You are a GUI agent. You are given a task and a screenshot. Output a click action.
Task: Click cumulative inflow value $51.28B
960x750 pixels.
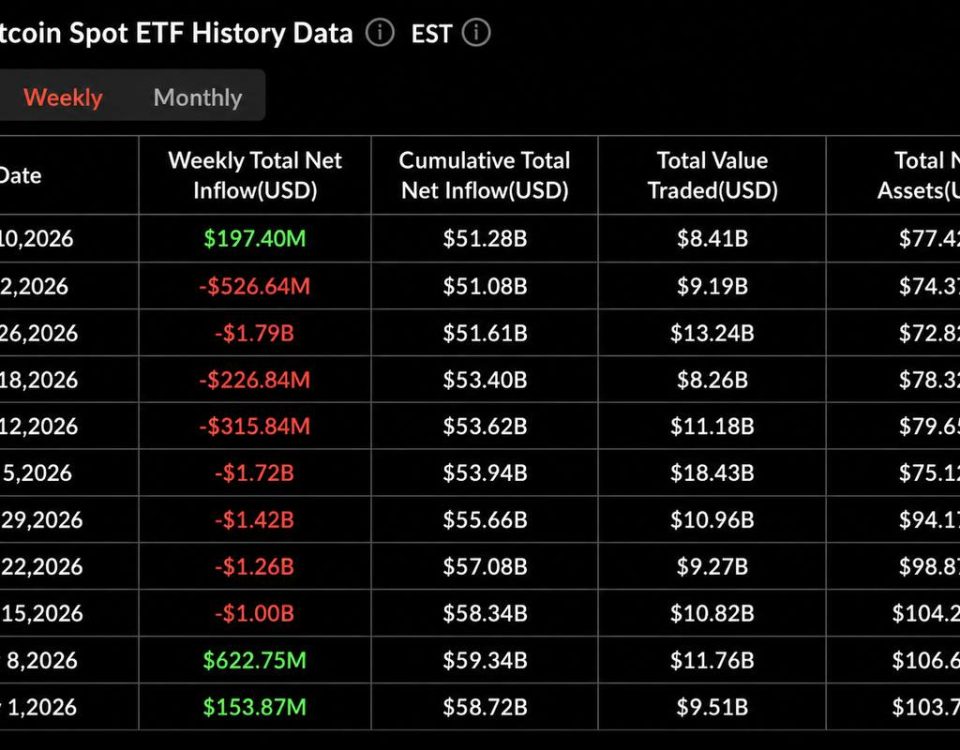pos(485,238)
